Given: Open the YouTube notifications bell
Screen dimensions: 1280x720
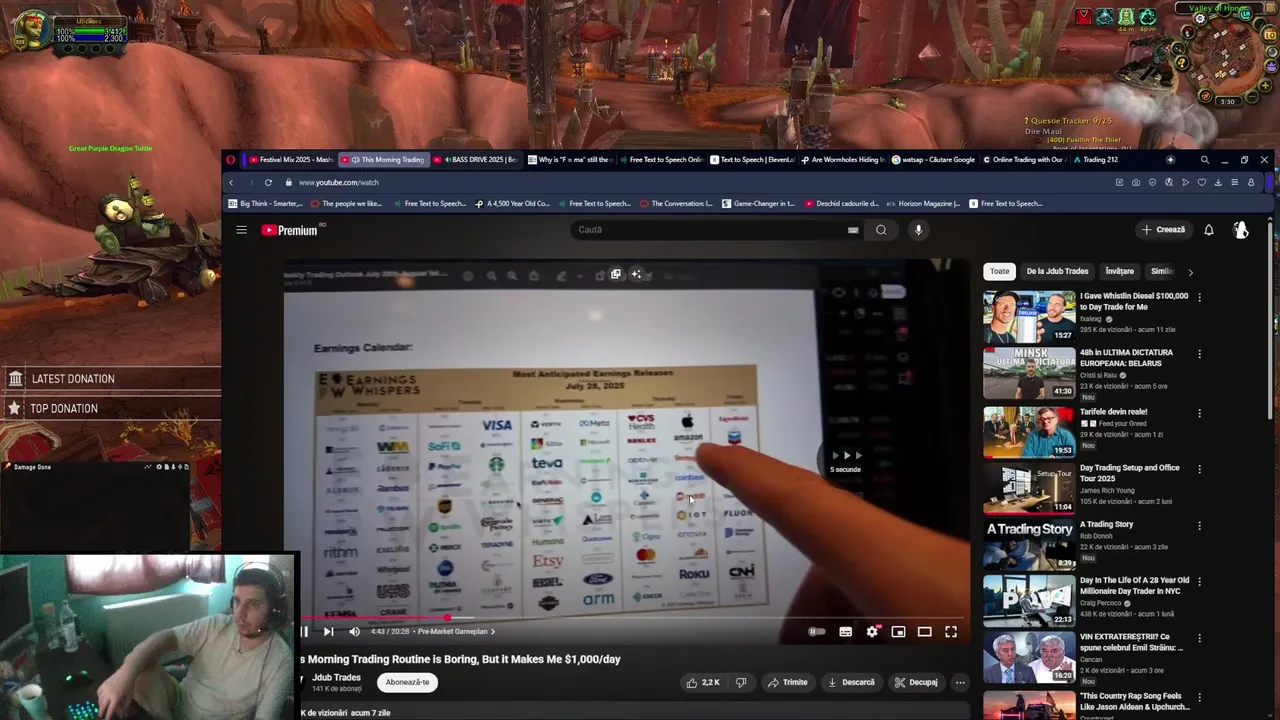Looking at the screenshot, I should 1208,230.
